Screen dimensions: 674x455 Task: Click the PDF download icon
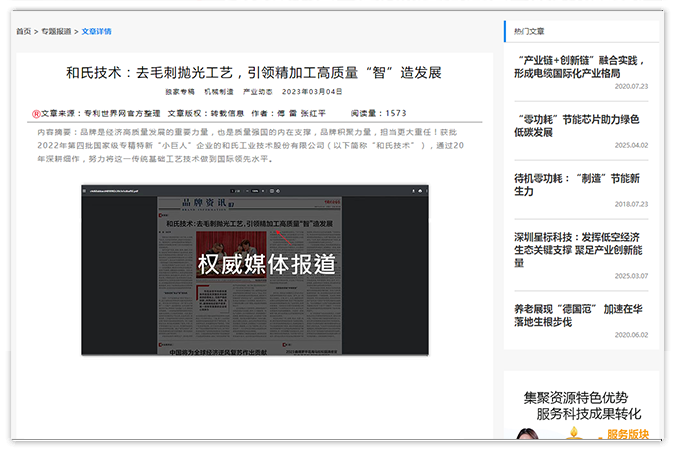(413, 191)
